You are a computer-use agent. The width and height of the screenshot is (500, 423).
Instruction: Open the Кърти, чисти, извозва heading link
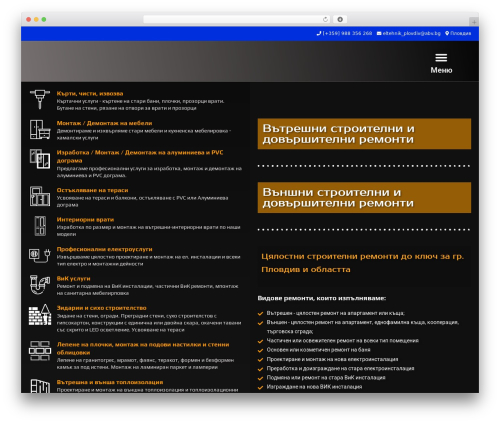click(x=90, y=93)
